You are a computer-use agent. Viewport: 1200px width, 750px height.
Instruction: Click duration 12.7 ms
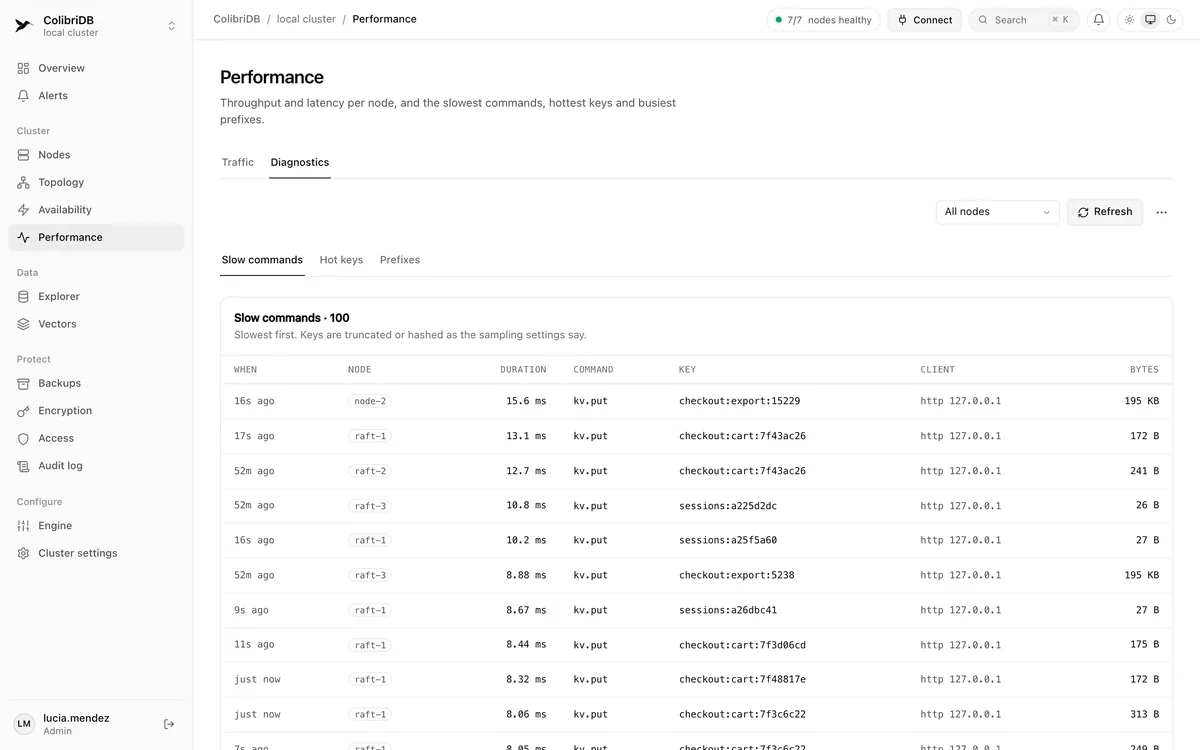(526, 471)
